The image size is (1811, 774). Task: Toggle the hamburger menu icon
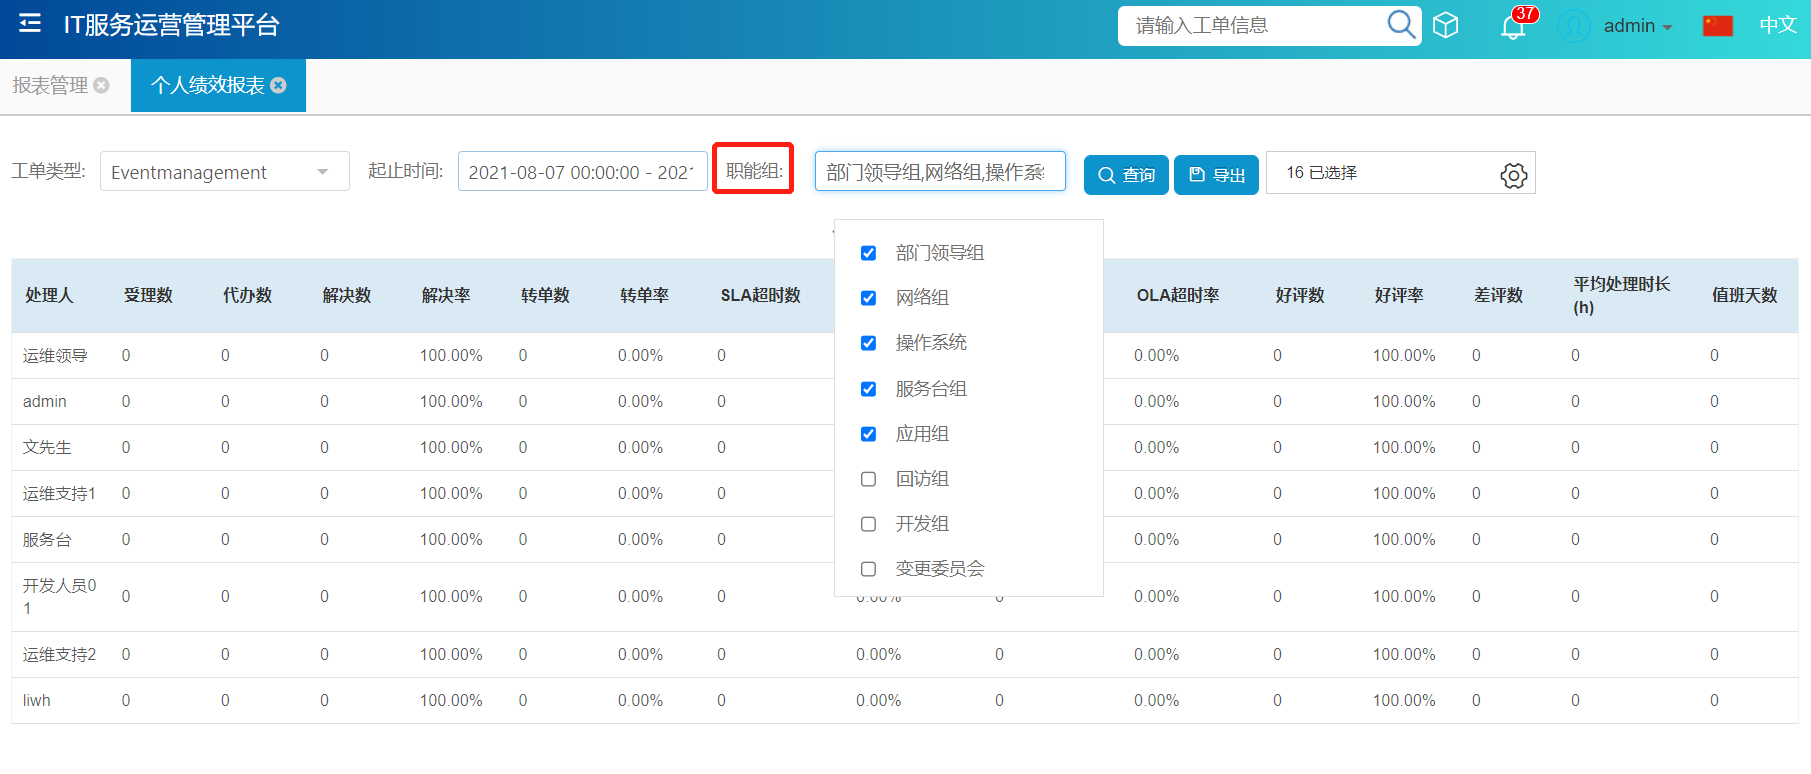(30, 23)
